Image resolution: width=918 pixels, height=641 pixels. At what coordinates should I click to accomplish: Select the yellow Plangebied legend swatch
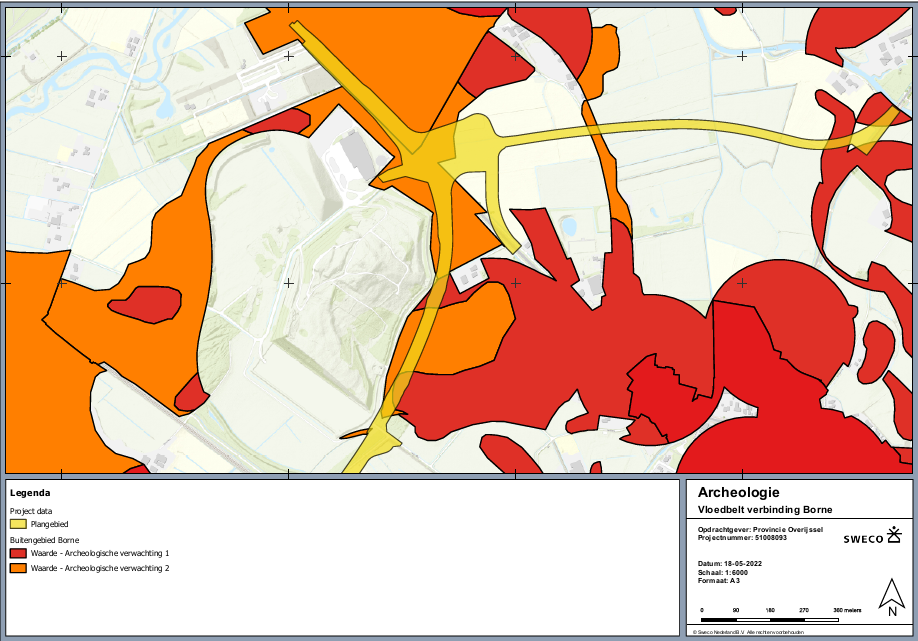(18, 524)
